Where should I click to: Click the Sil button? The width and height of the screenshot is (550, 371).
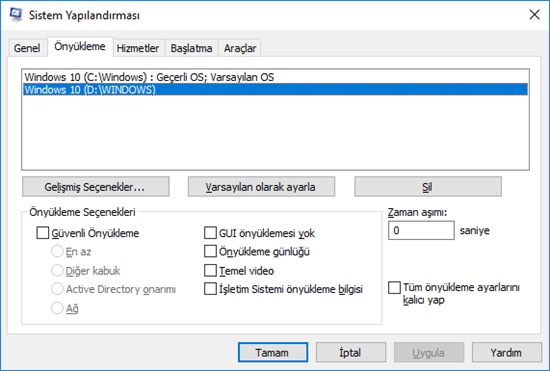coord(428,187)
